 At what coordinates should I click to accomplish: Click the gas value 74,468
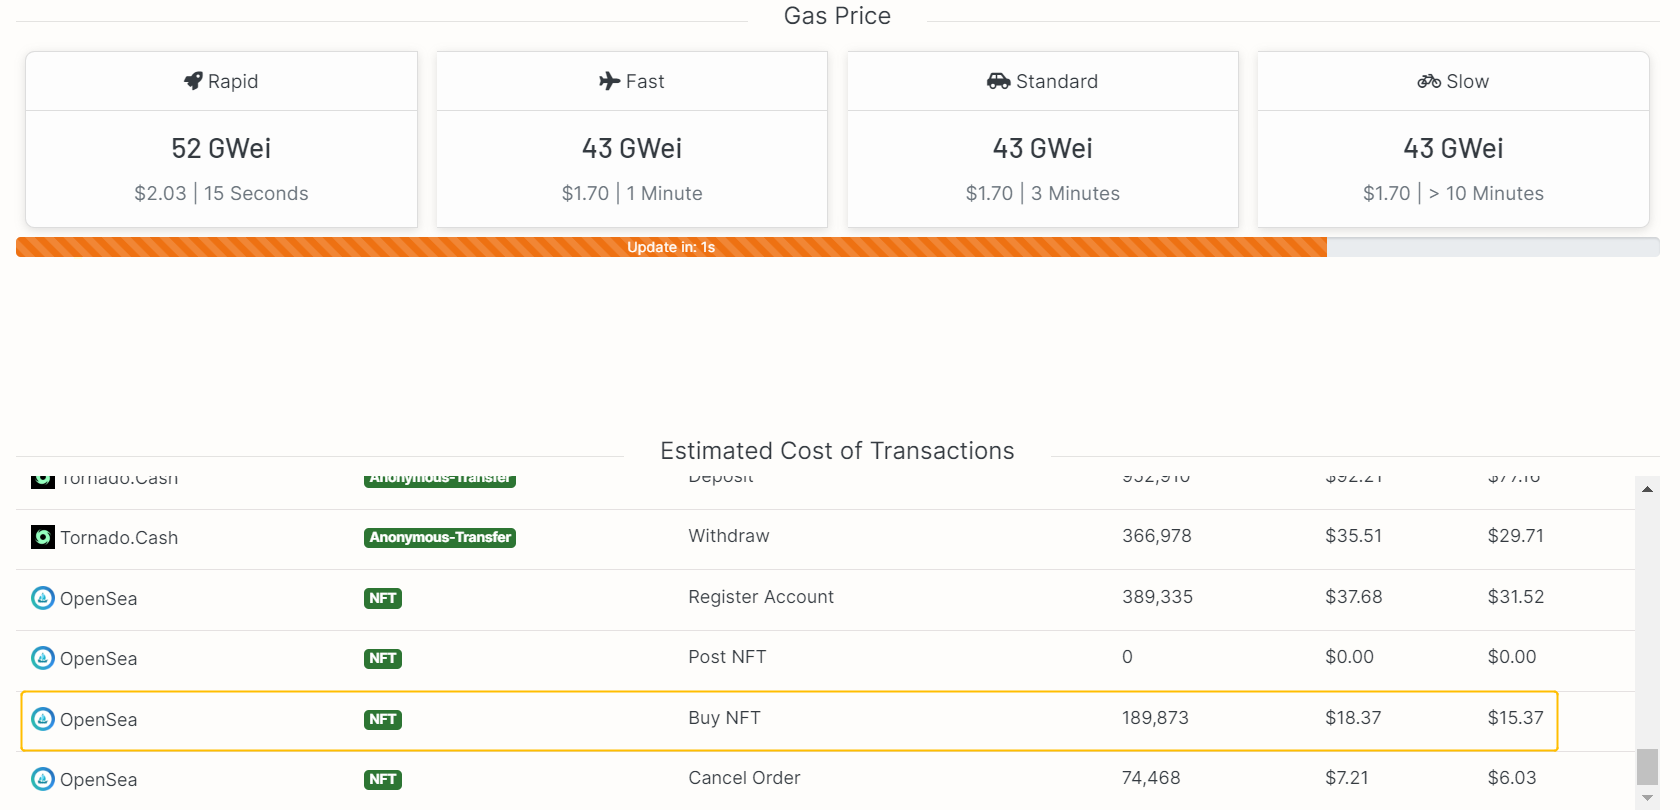pyautogui.click(x=1151, y=778)
